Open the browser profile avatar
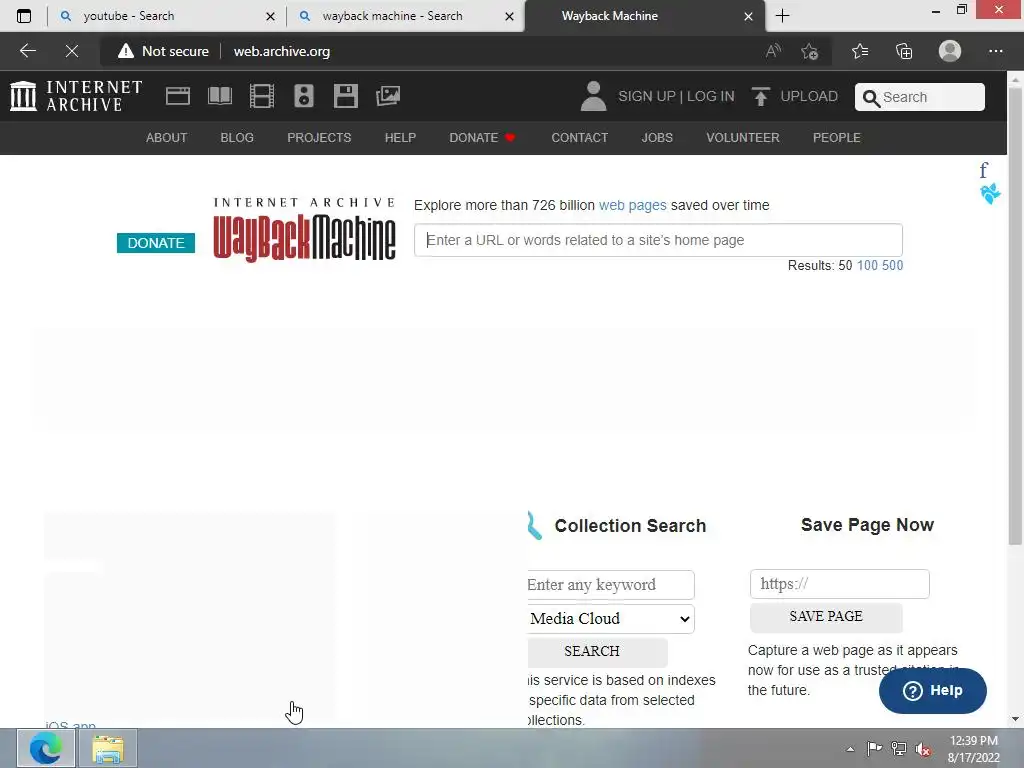Screen dimensions: 1024x768 coord(950,51)
